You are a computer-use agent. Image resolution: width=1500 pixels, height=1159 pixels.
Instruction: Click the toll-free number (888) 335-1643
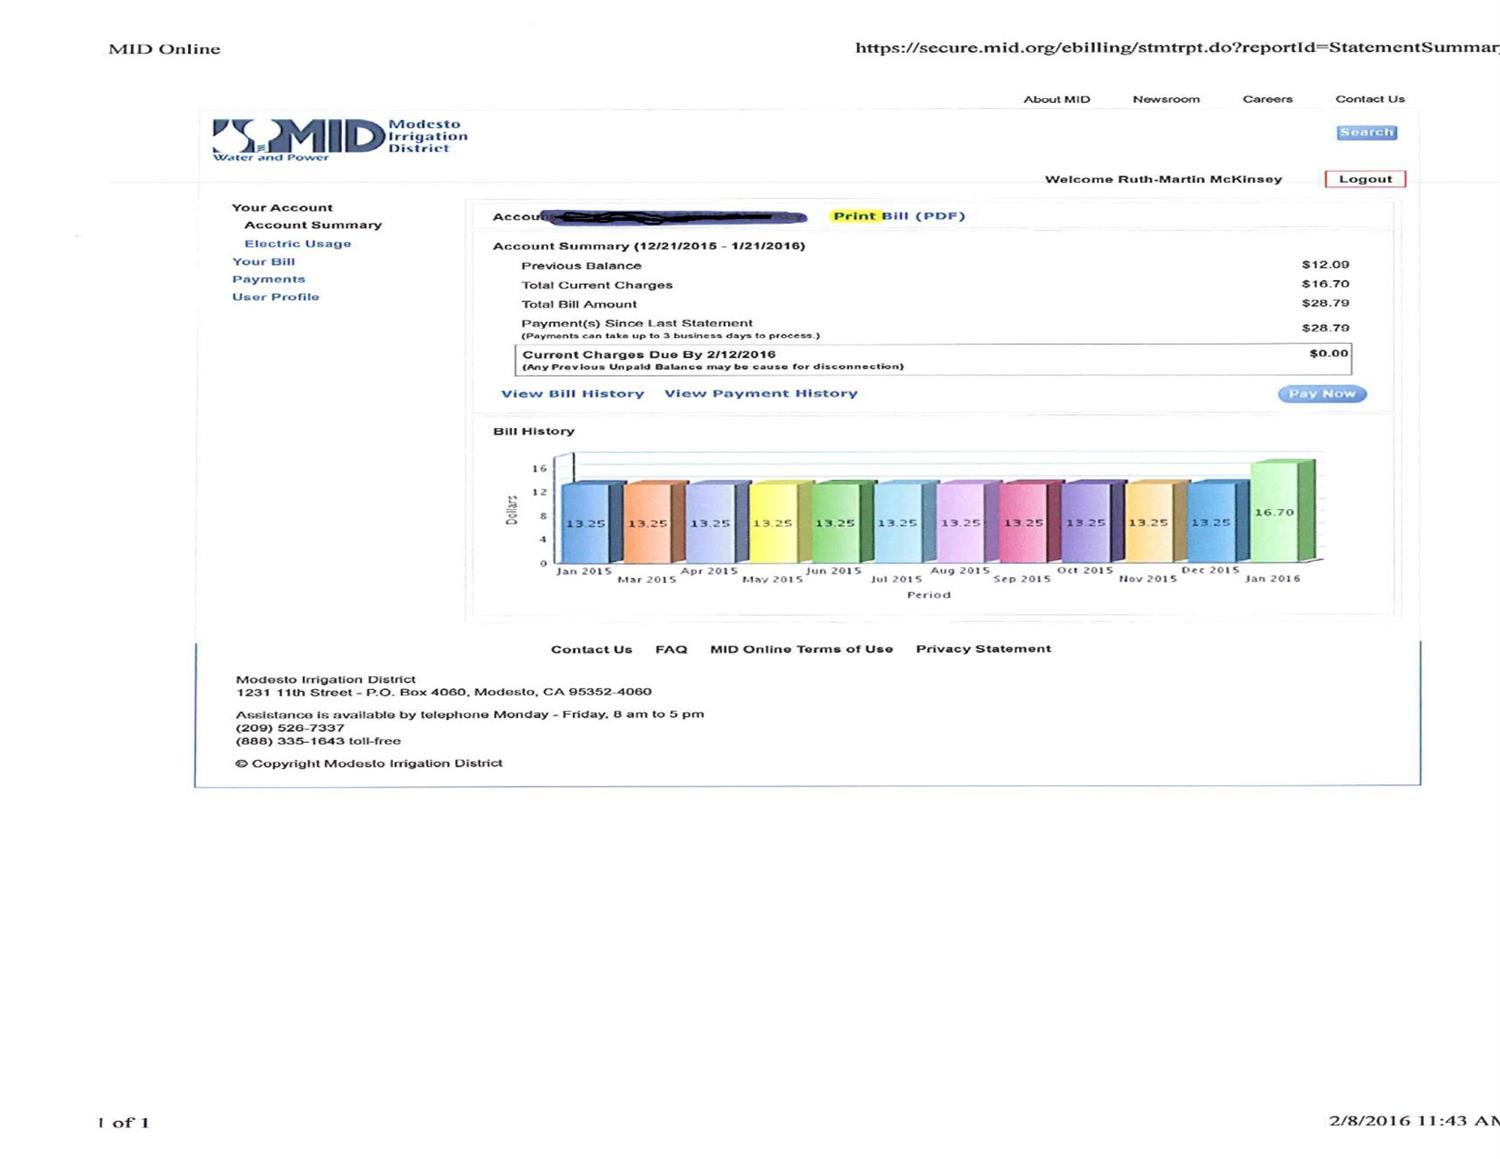click(290, 741)
